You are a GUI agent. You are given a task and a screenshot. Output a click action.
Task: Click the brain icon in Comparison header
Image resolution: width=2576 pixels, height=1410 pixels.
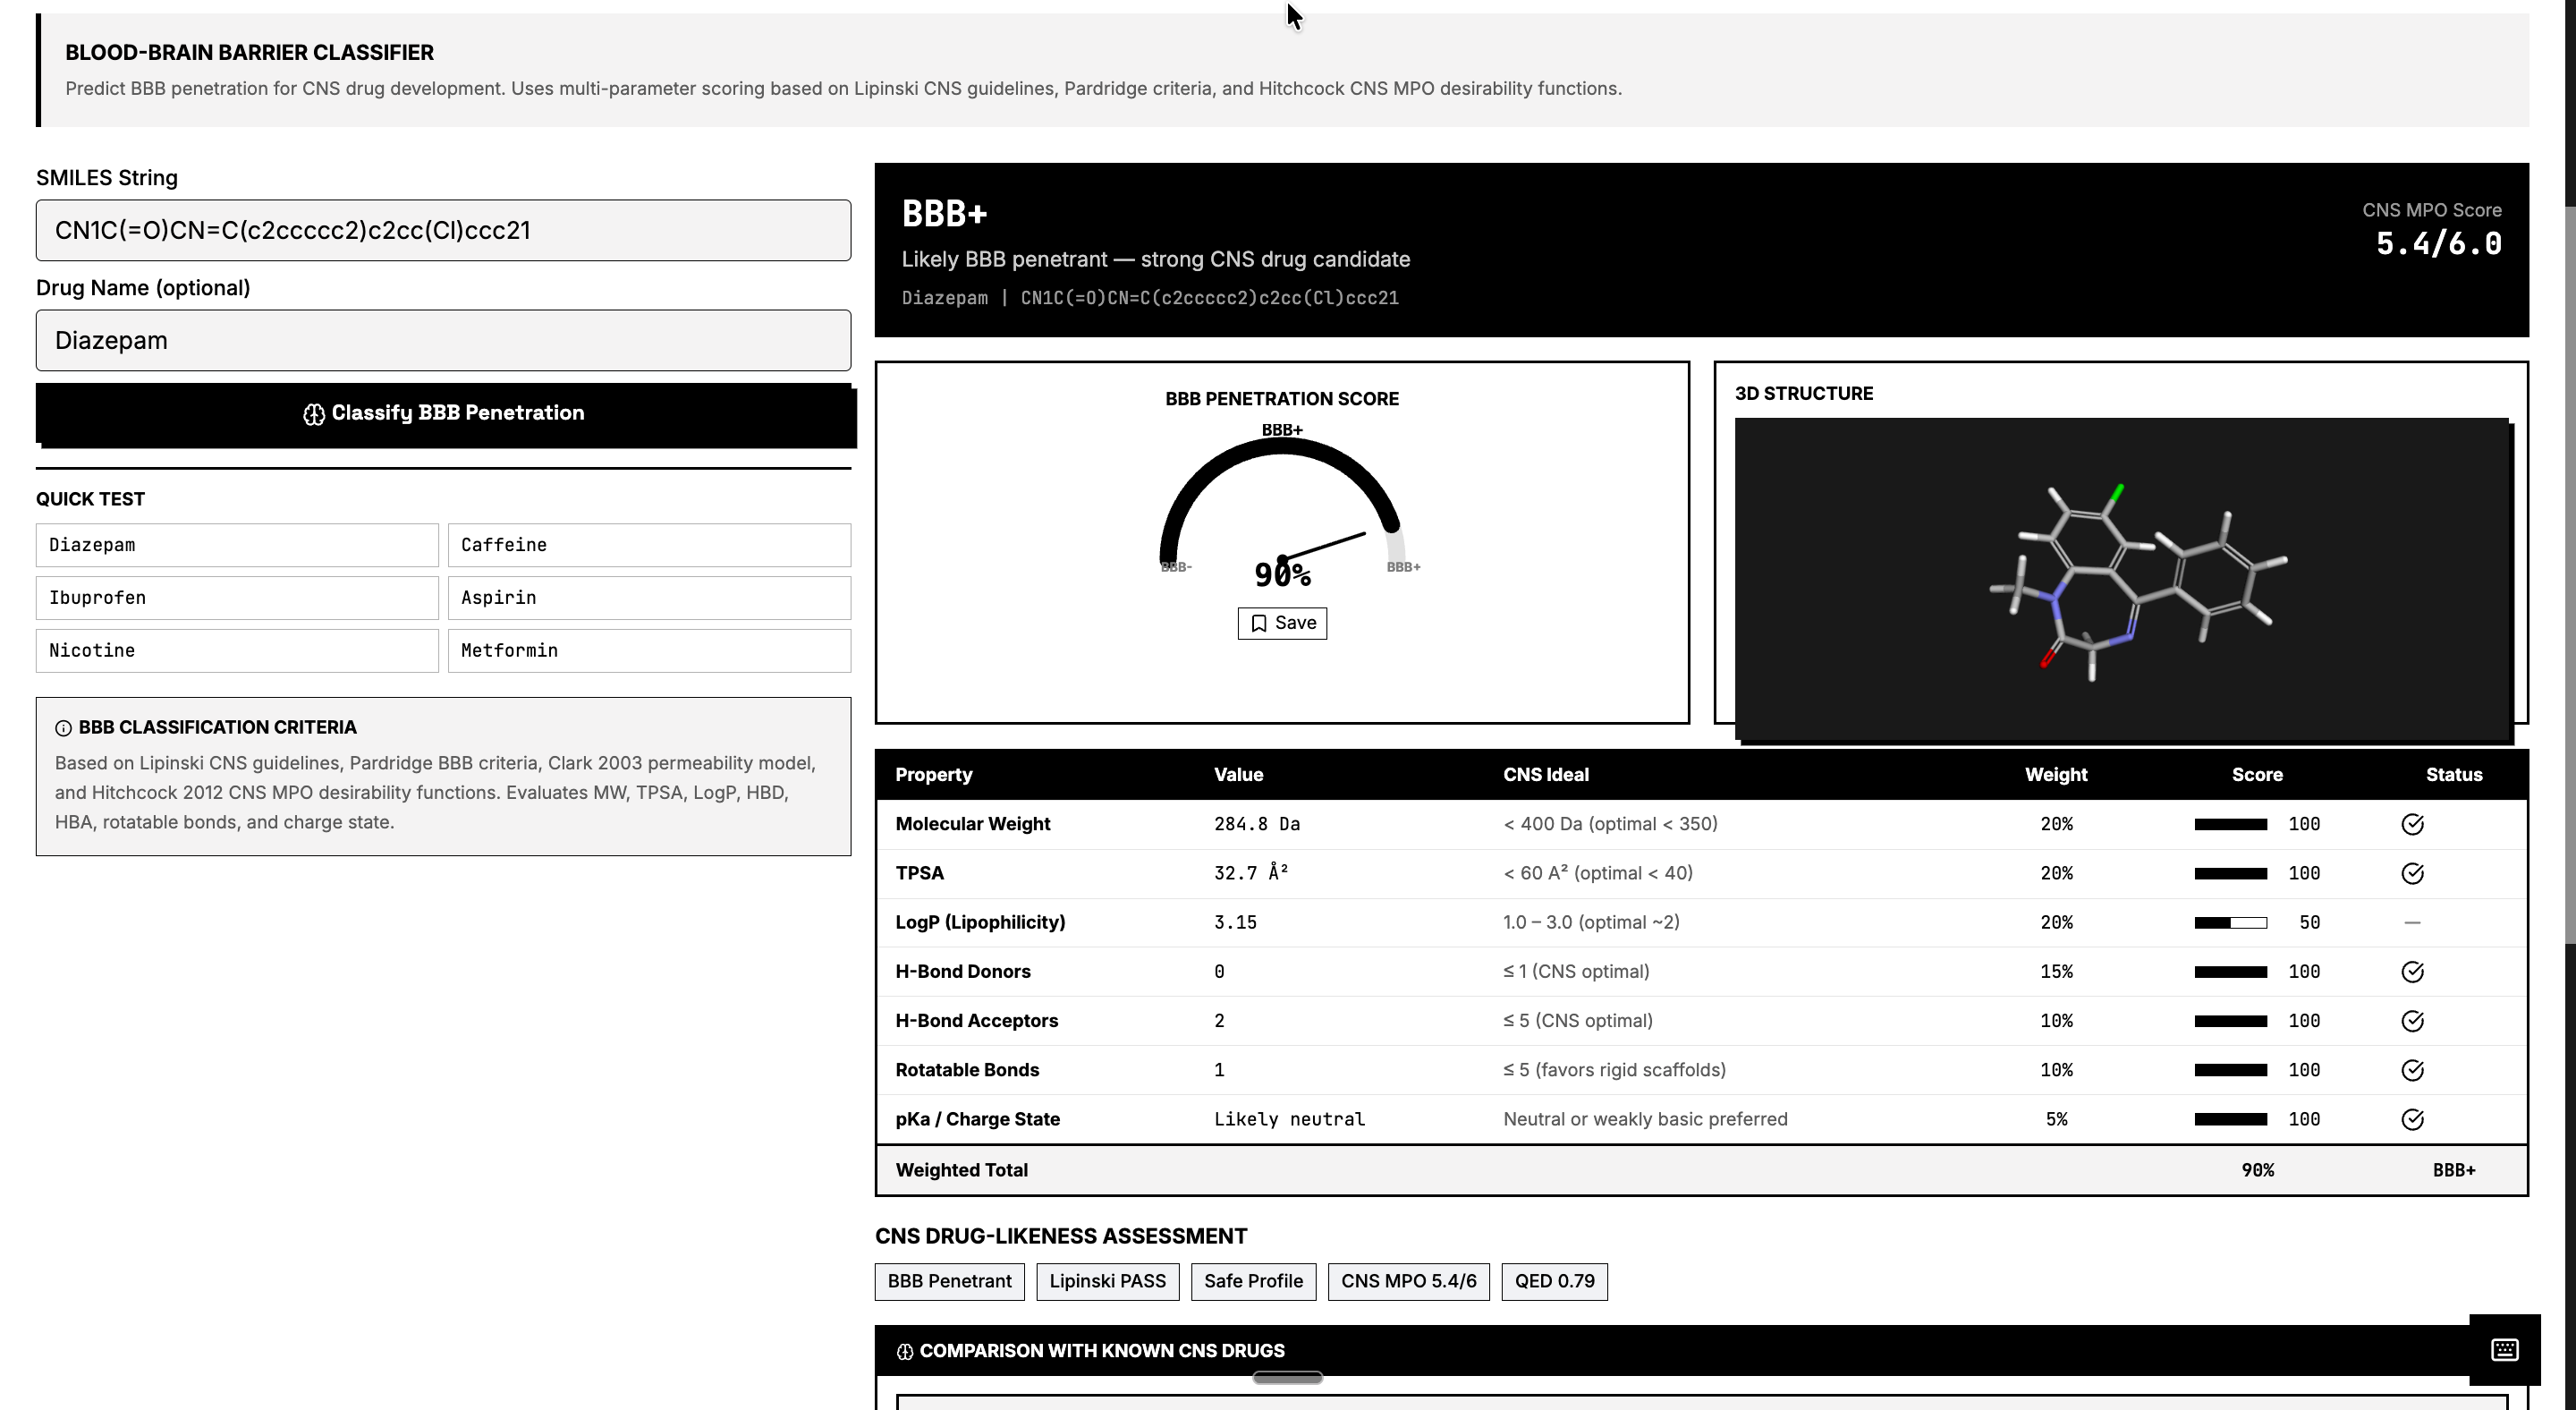[905, 1351]
